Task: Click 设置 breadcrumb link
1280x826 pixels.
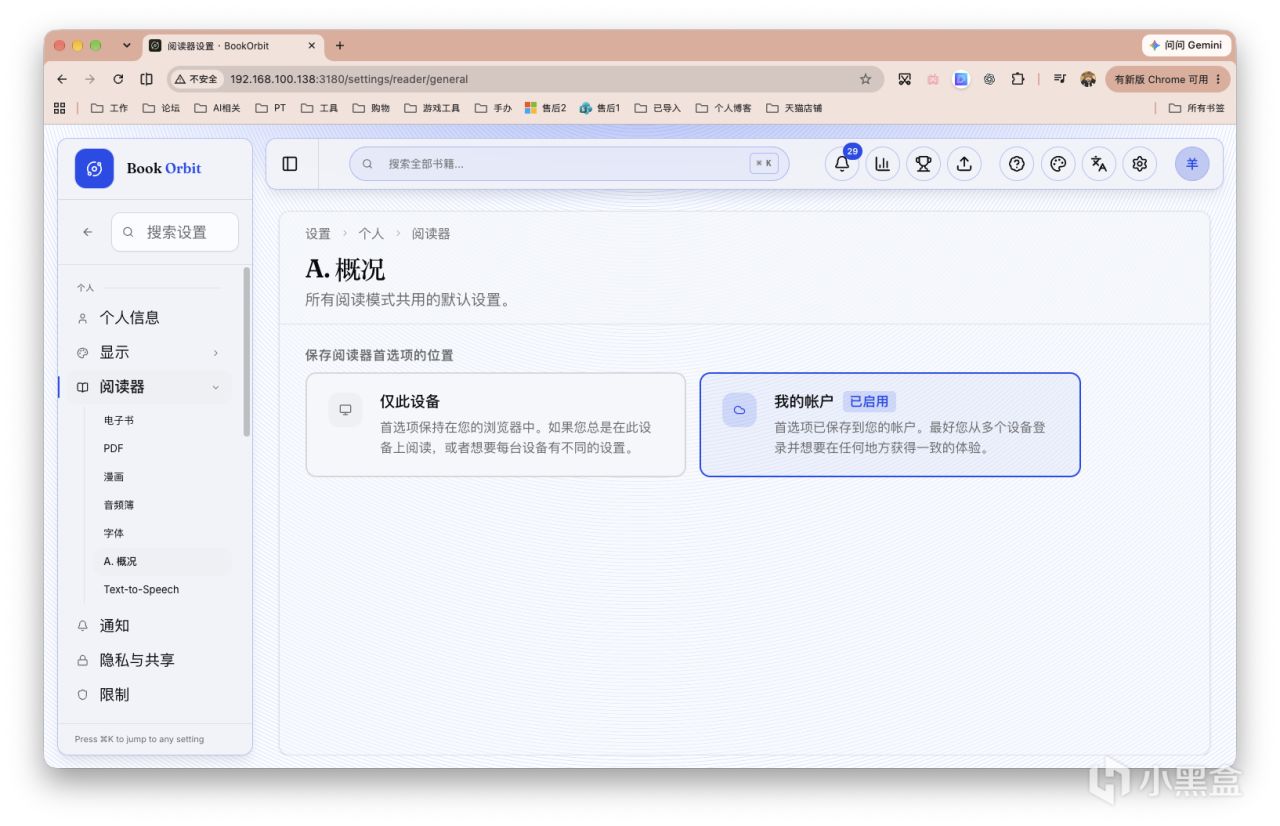Action: (318, 234)
